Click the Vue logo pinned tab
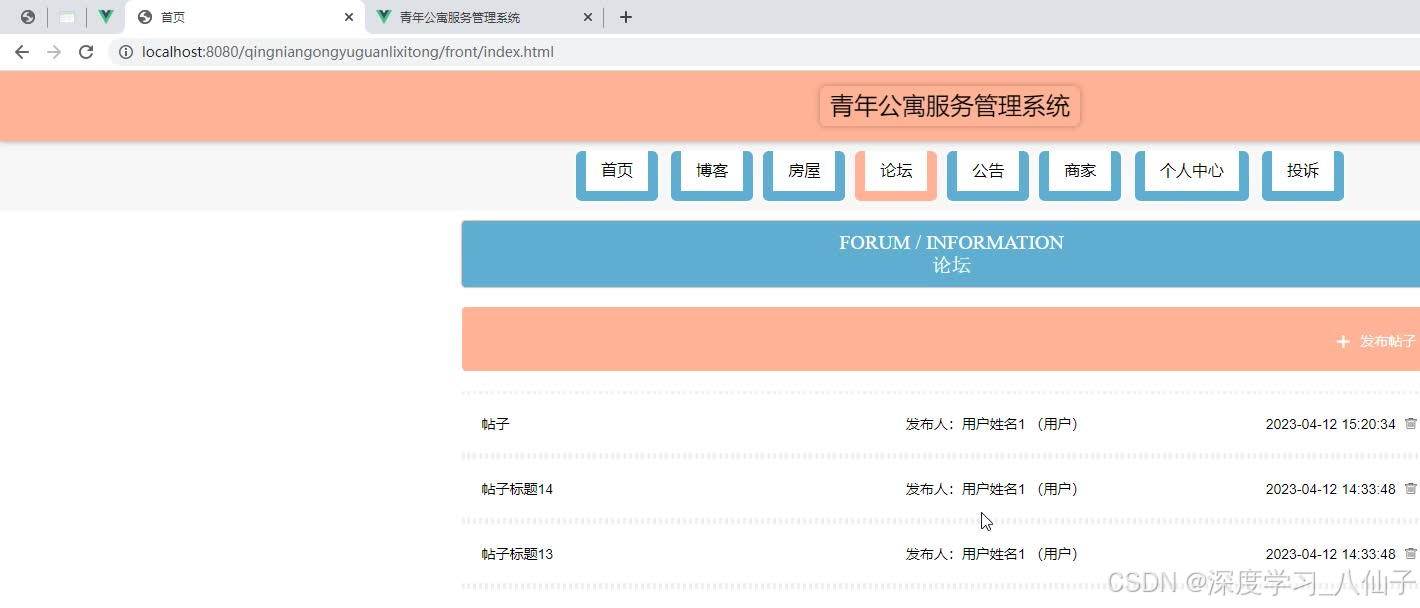Screen dimensions: 1420x608 pos(105,16)
